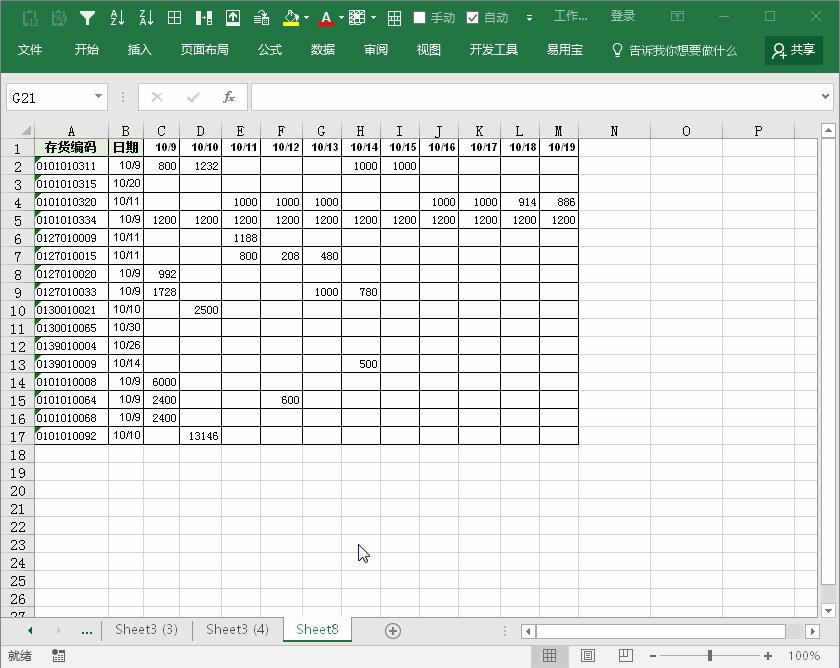This screenshot has height=668, width=840.
Task: Switch to Page Layout view in status bar
Action: tap(588, 655)
